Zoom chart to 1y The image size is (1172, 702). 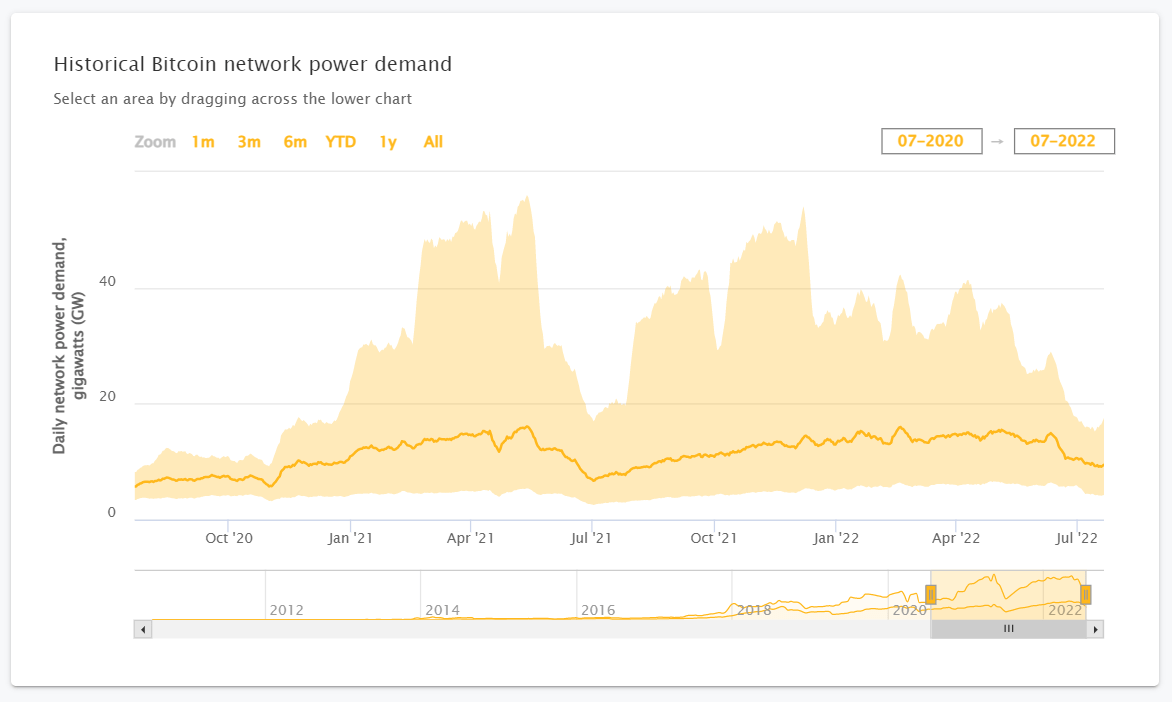[x=388, y=142]
